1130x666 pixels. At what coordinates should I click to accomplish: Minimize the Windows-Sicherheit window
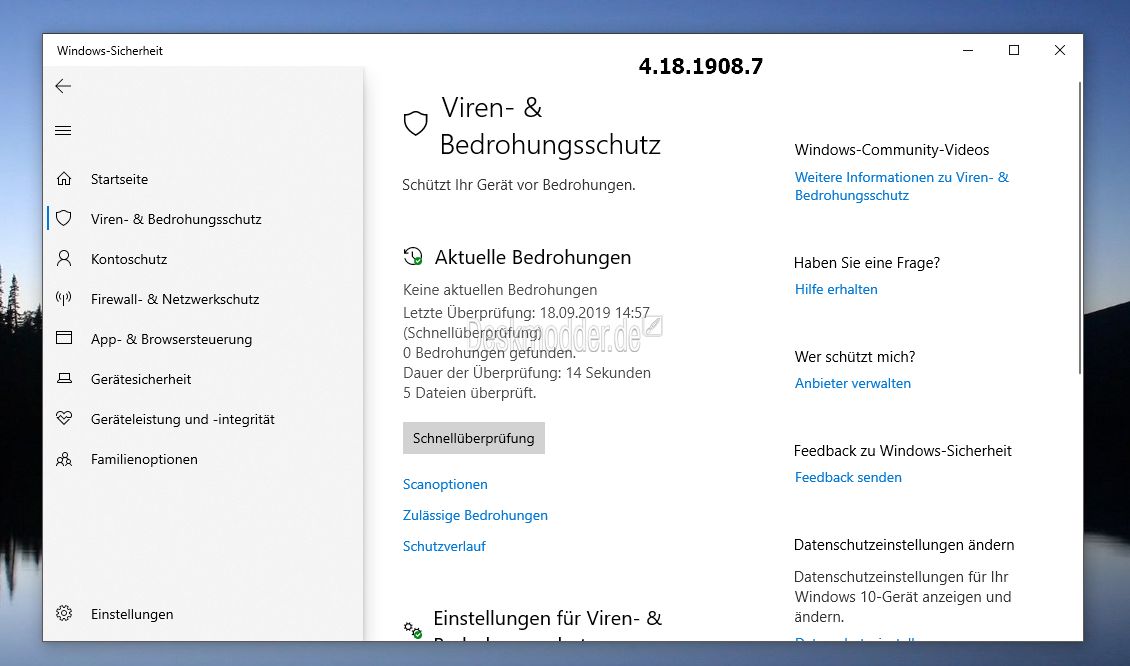968,50
